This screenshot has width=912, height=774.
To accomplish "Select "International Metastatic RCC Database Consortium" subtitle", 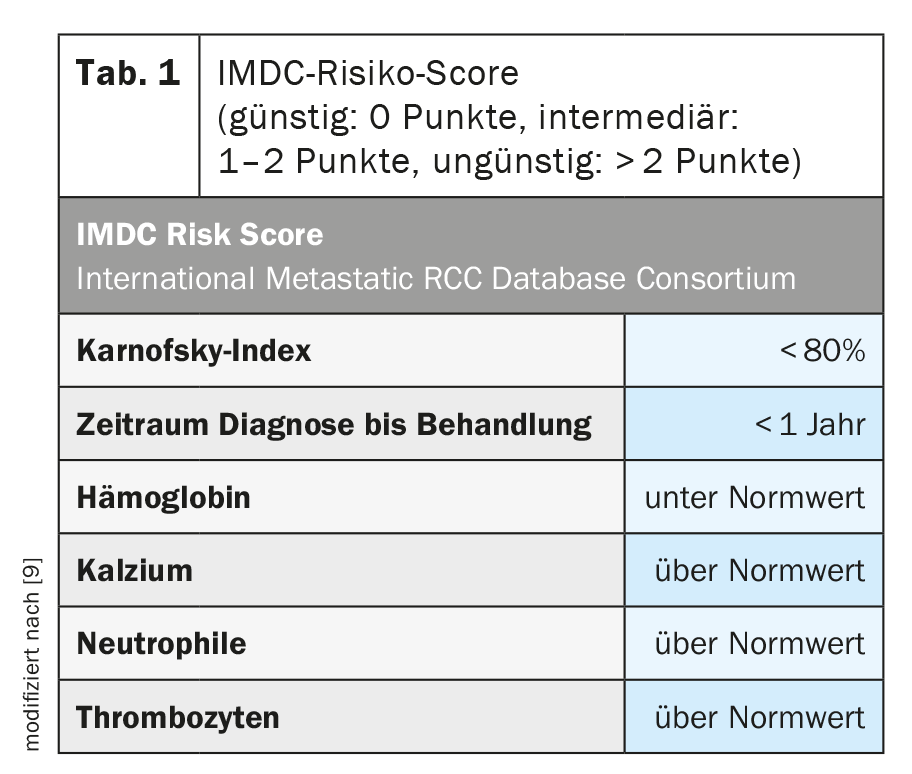I will coord(436,277).
